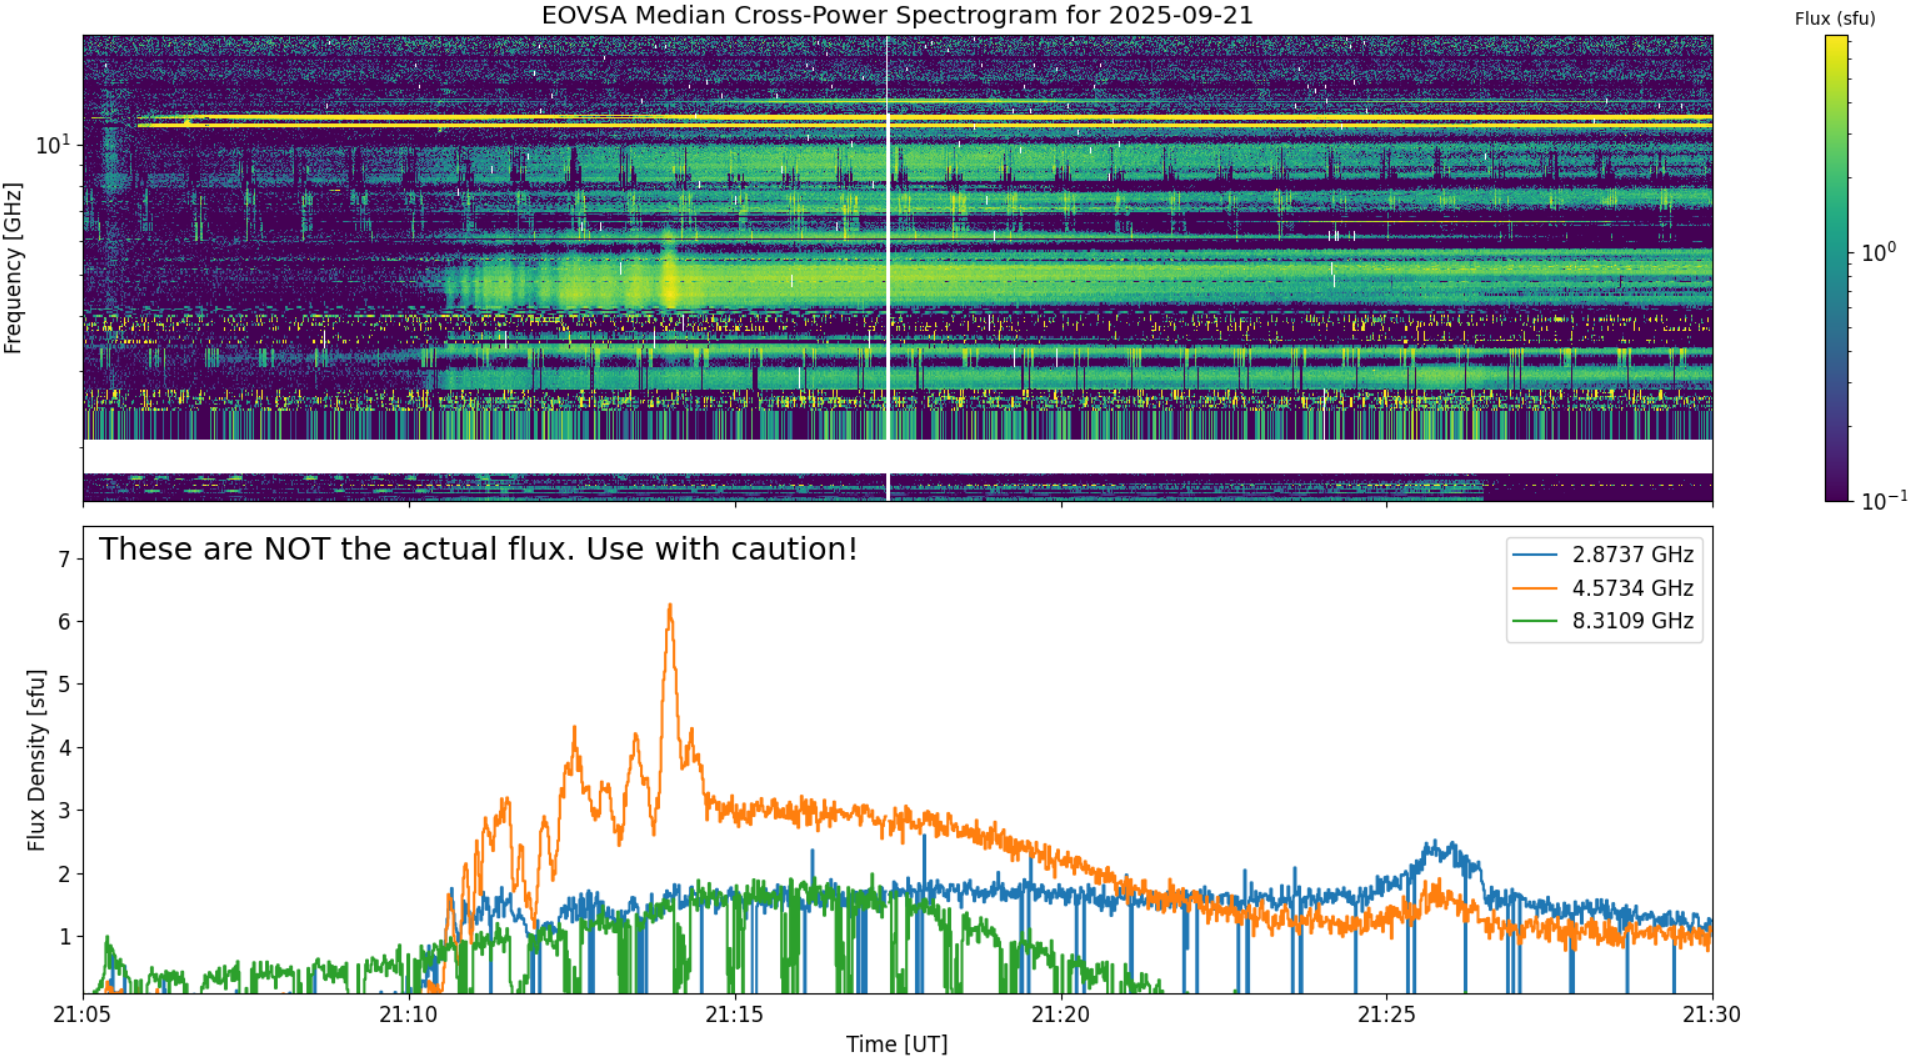This screenshot has width=1912, height=1057.
Task: Click the orange legend line sample
Action: (1535, 588)
